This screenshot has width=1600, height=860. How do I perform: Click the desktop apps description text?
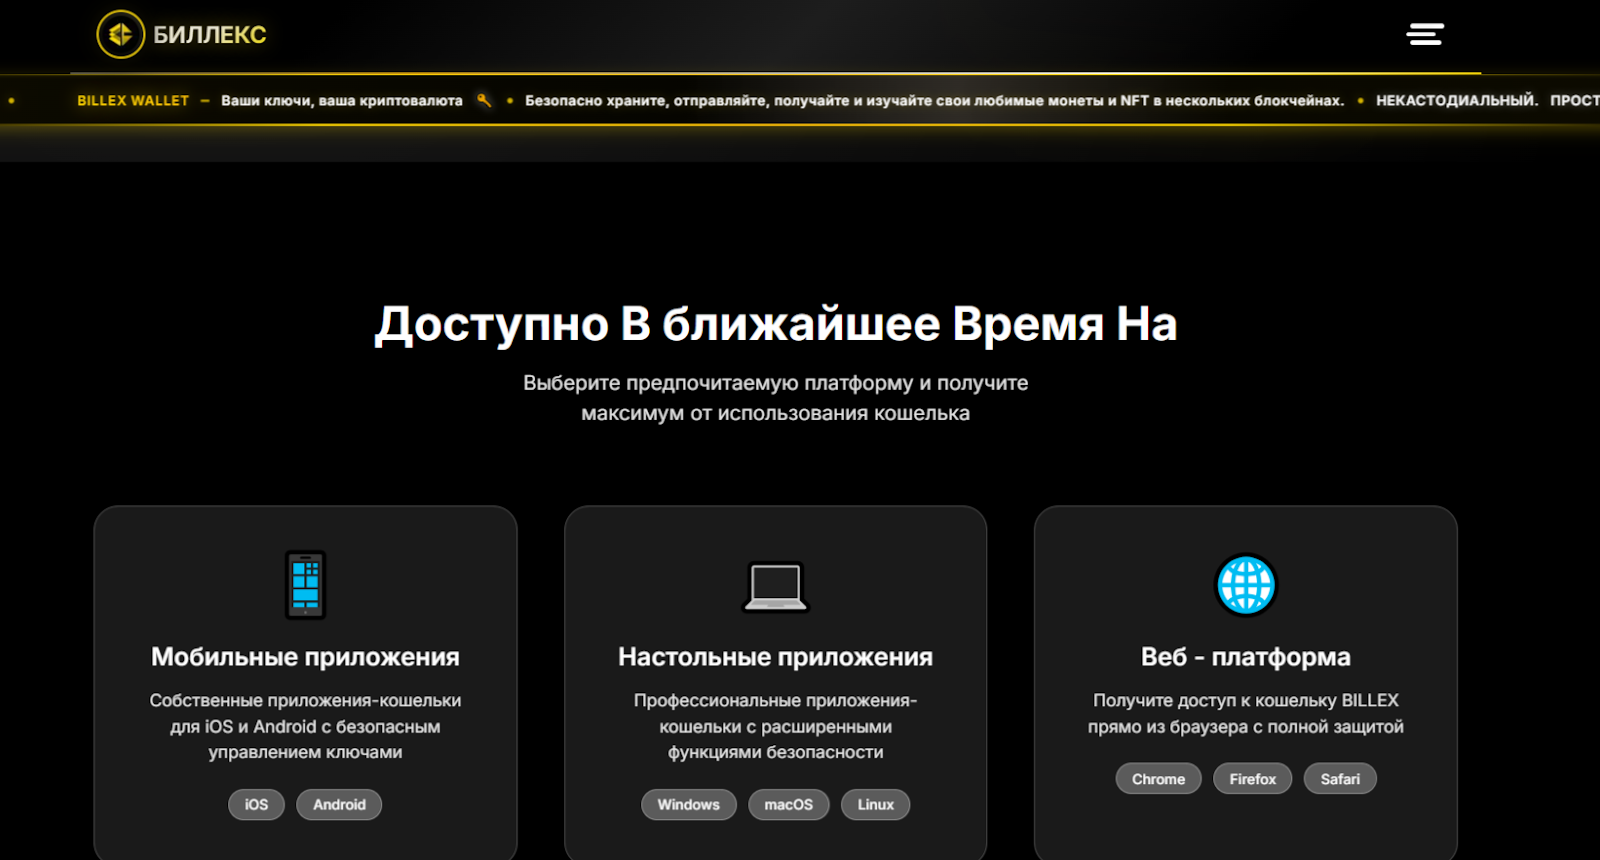point(775,726)
